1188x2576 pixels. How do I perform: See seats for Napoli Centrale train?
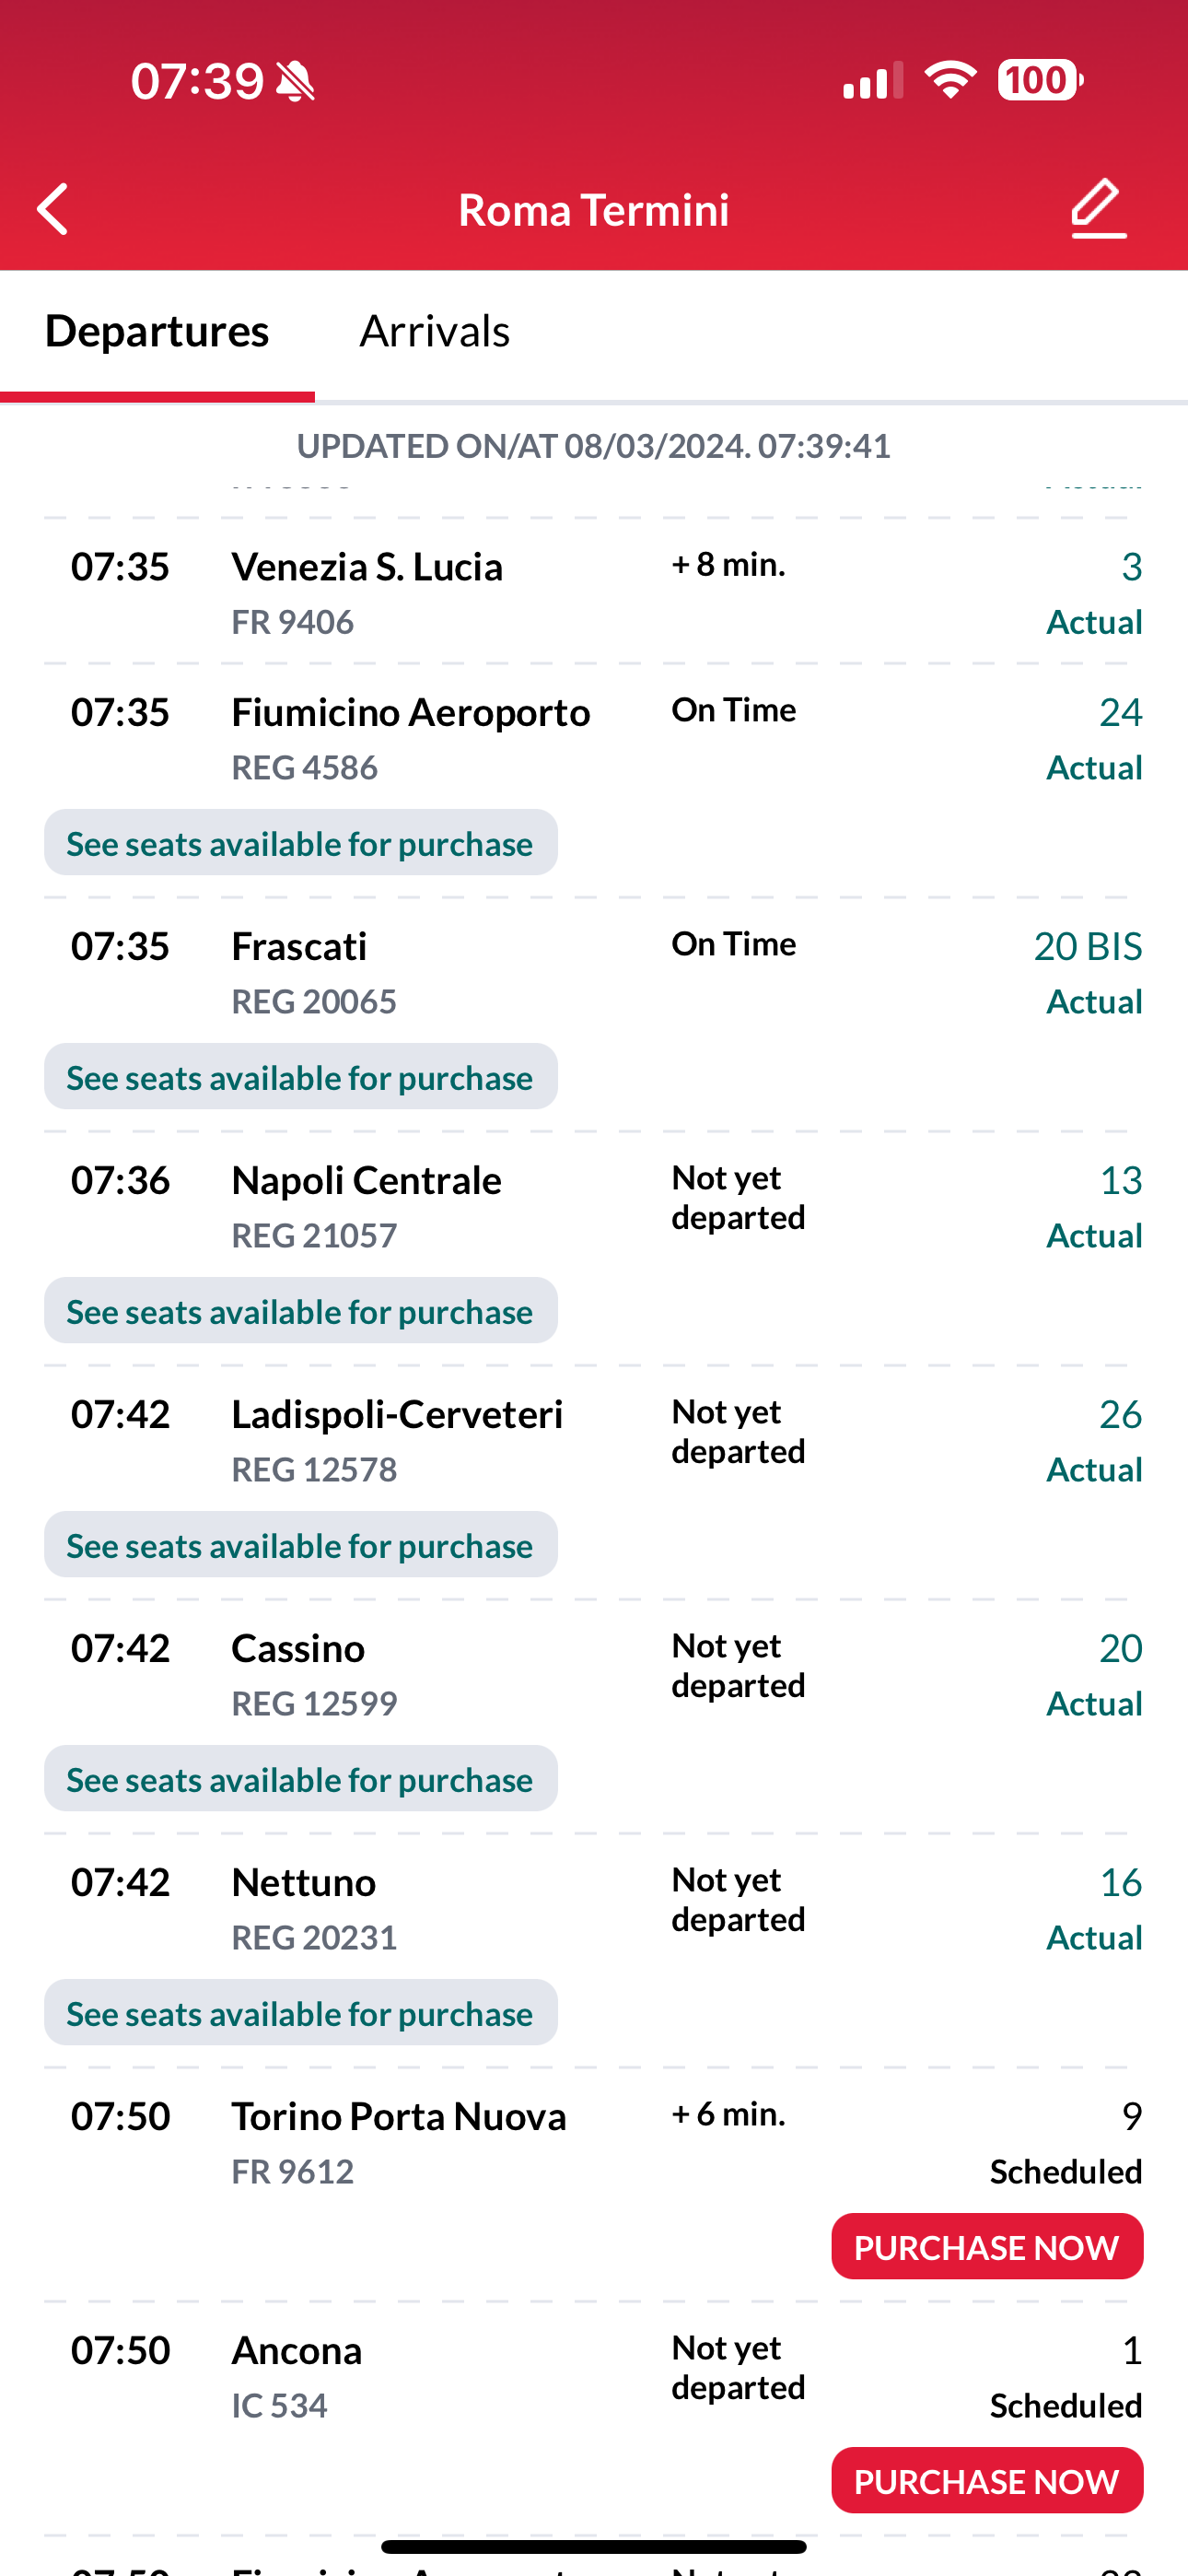(x=300, y=1311)
